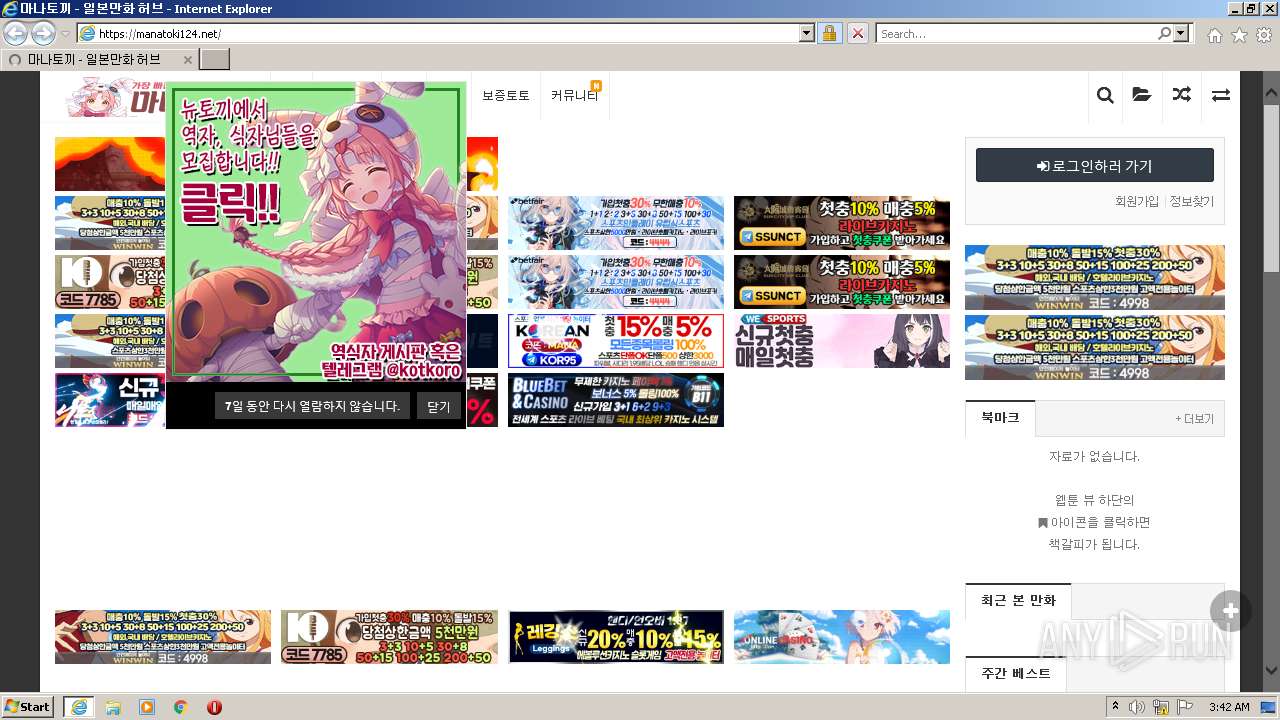The width and height of the screenshot is (1280, 720).
Task: Open IE Tools gear icon
Action: (x=1264, y=35)
